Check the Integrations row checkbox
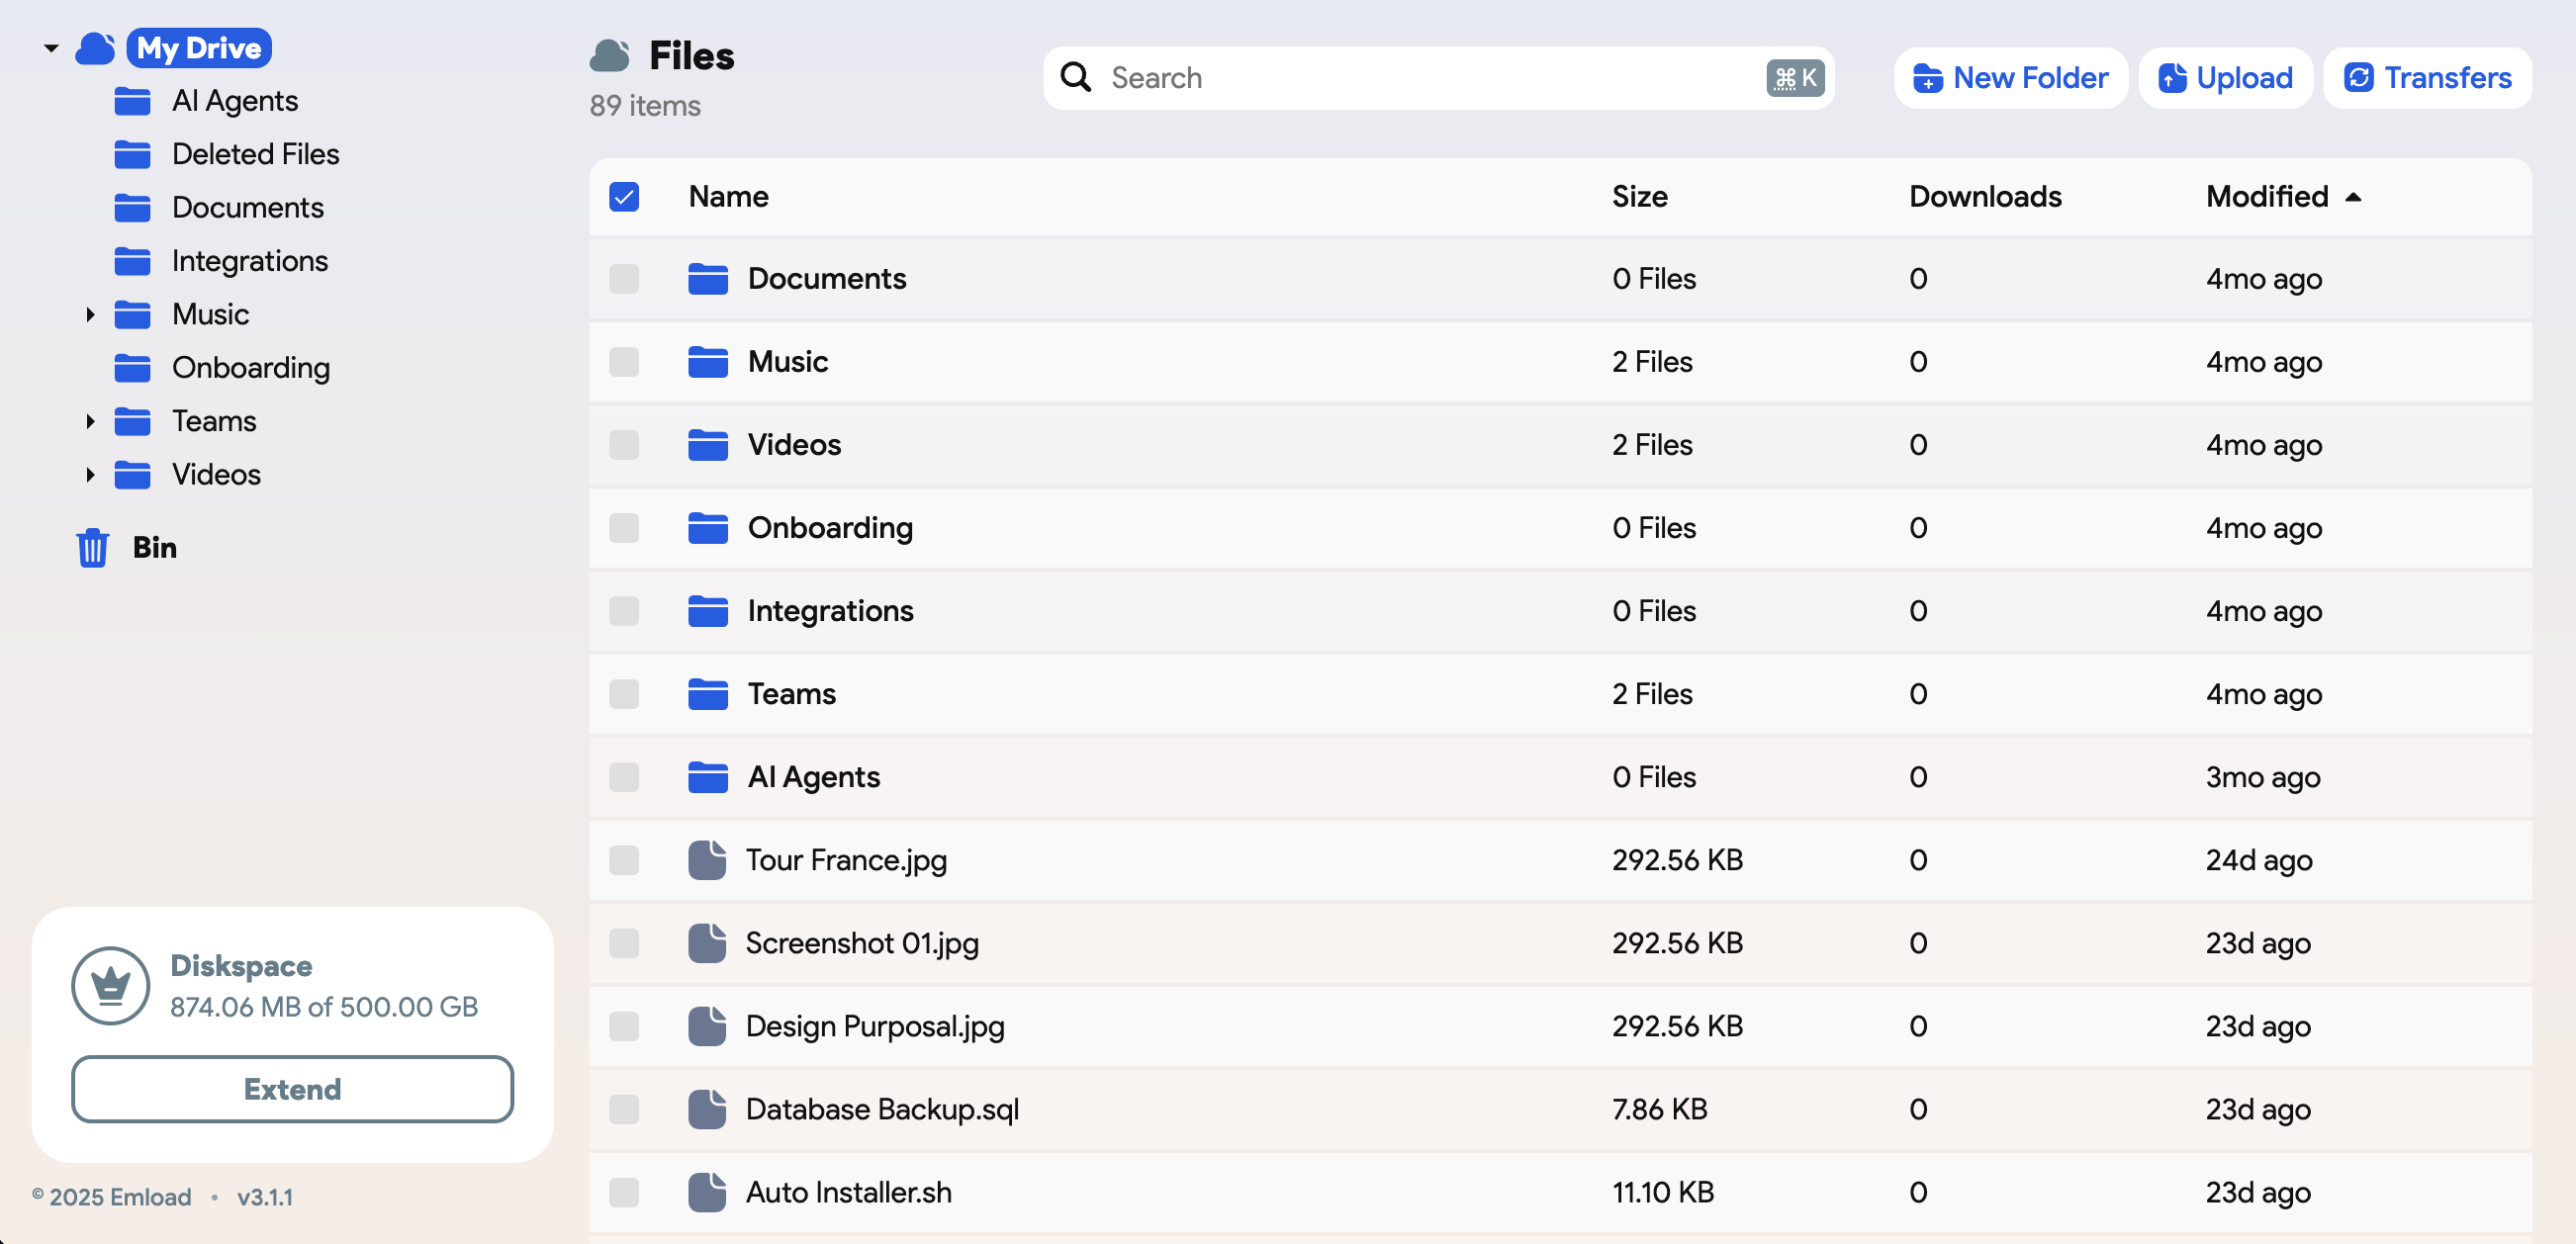This screenshot has width=2576, height=1244. point(624,611)
